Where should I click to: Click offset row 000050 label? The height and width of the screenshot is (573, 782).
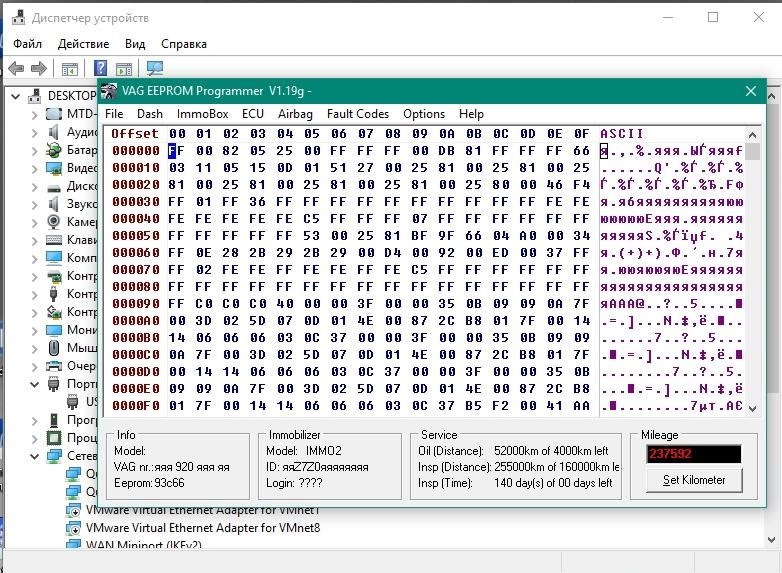[x=136, y=235]
